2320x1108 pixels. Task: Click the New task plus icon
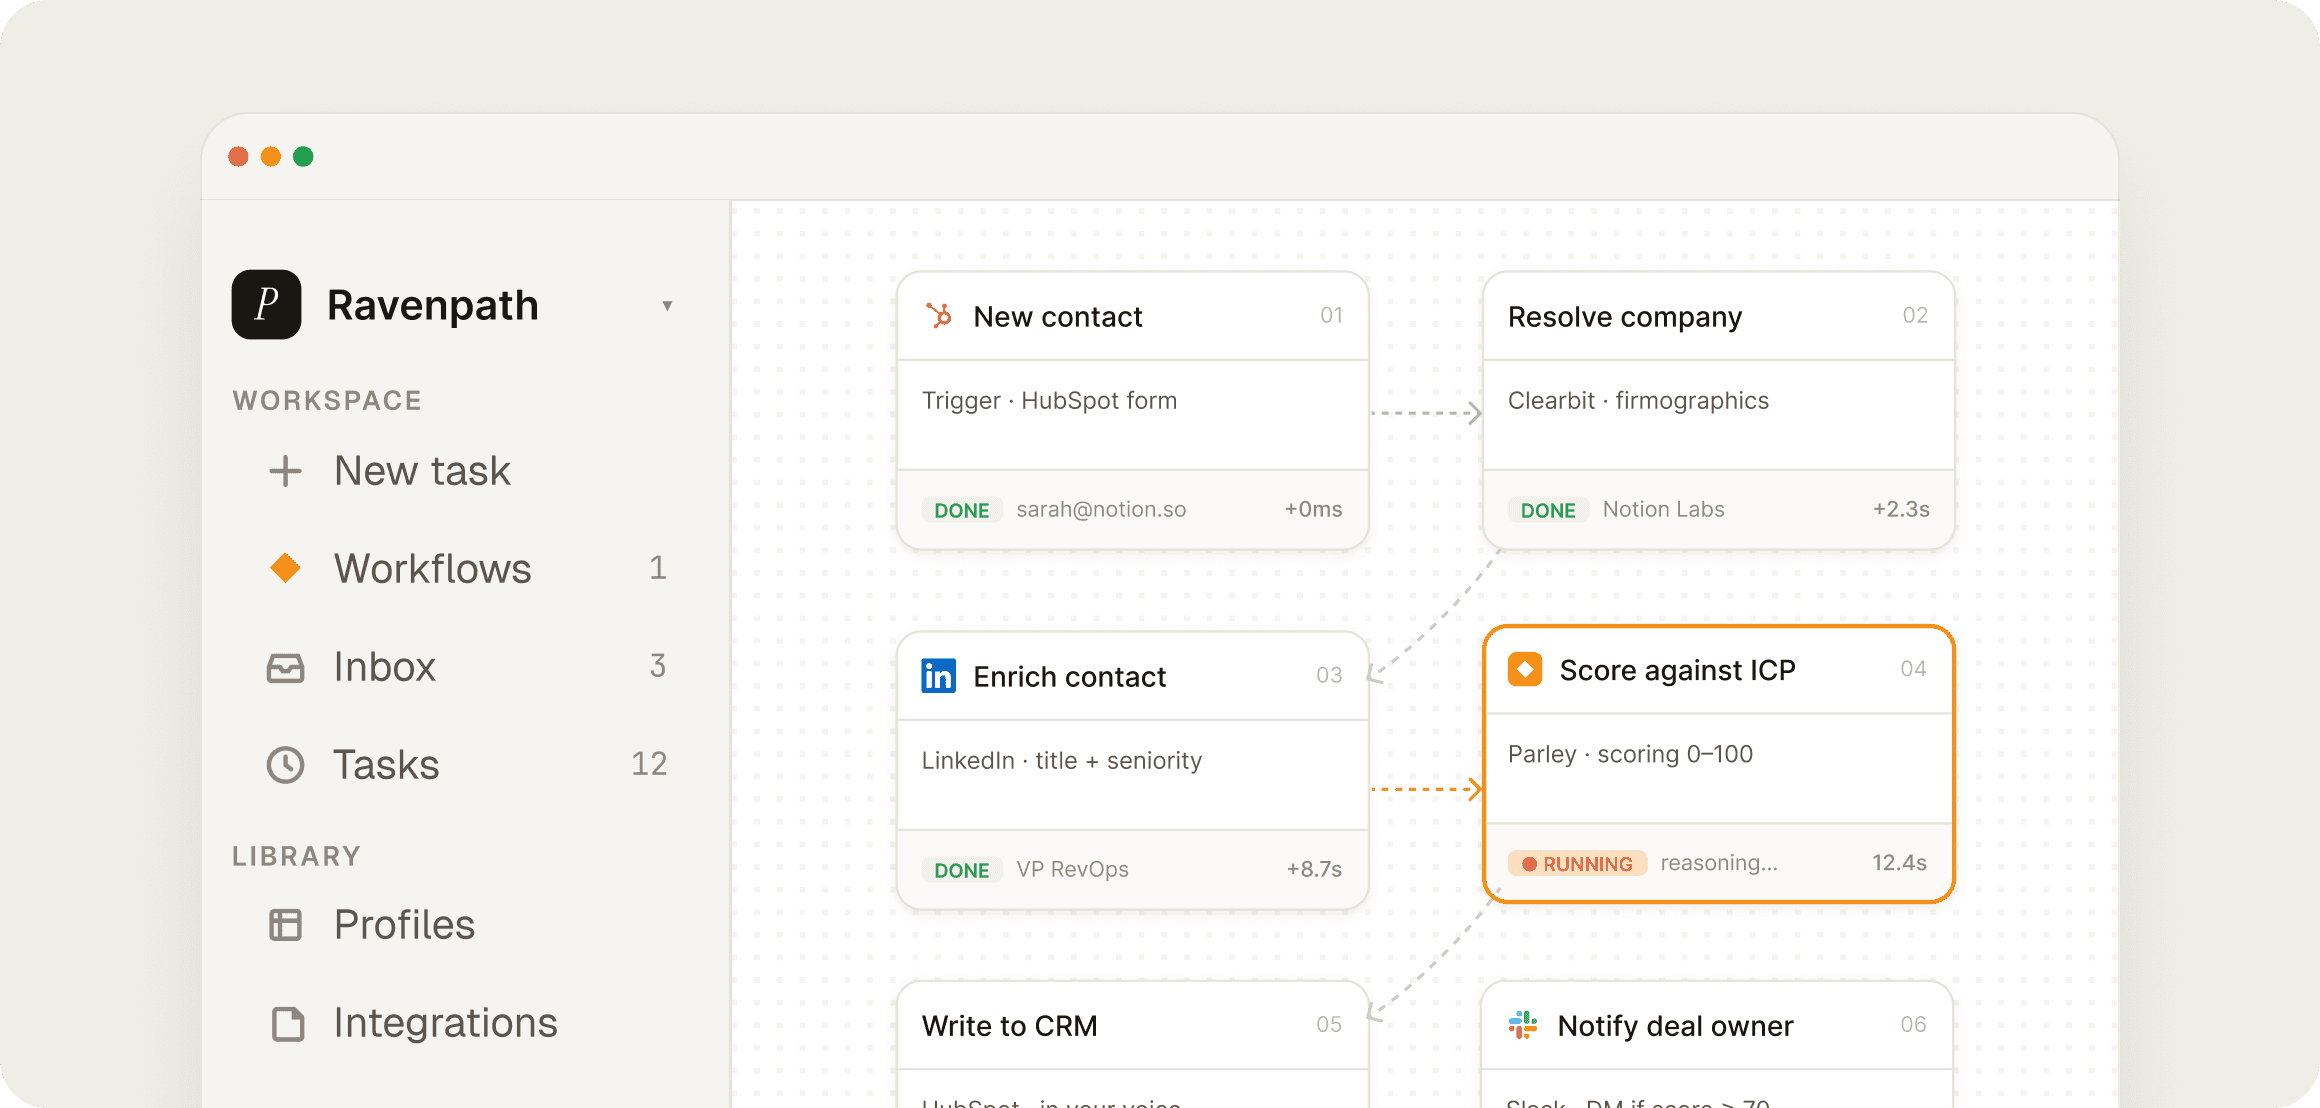(285, 471)
